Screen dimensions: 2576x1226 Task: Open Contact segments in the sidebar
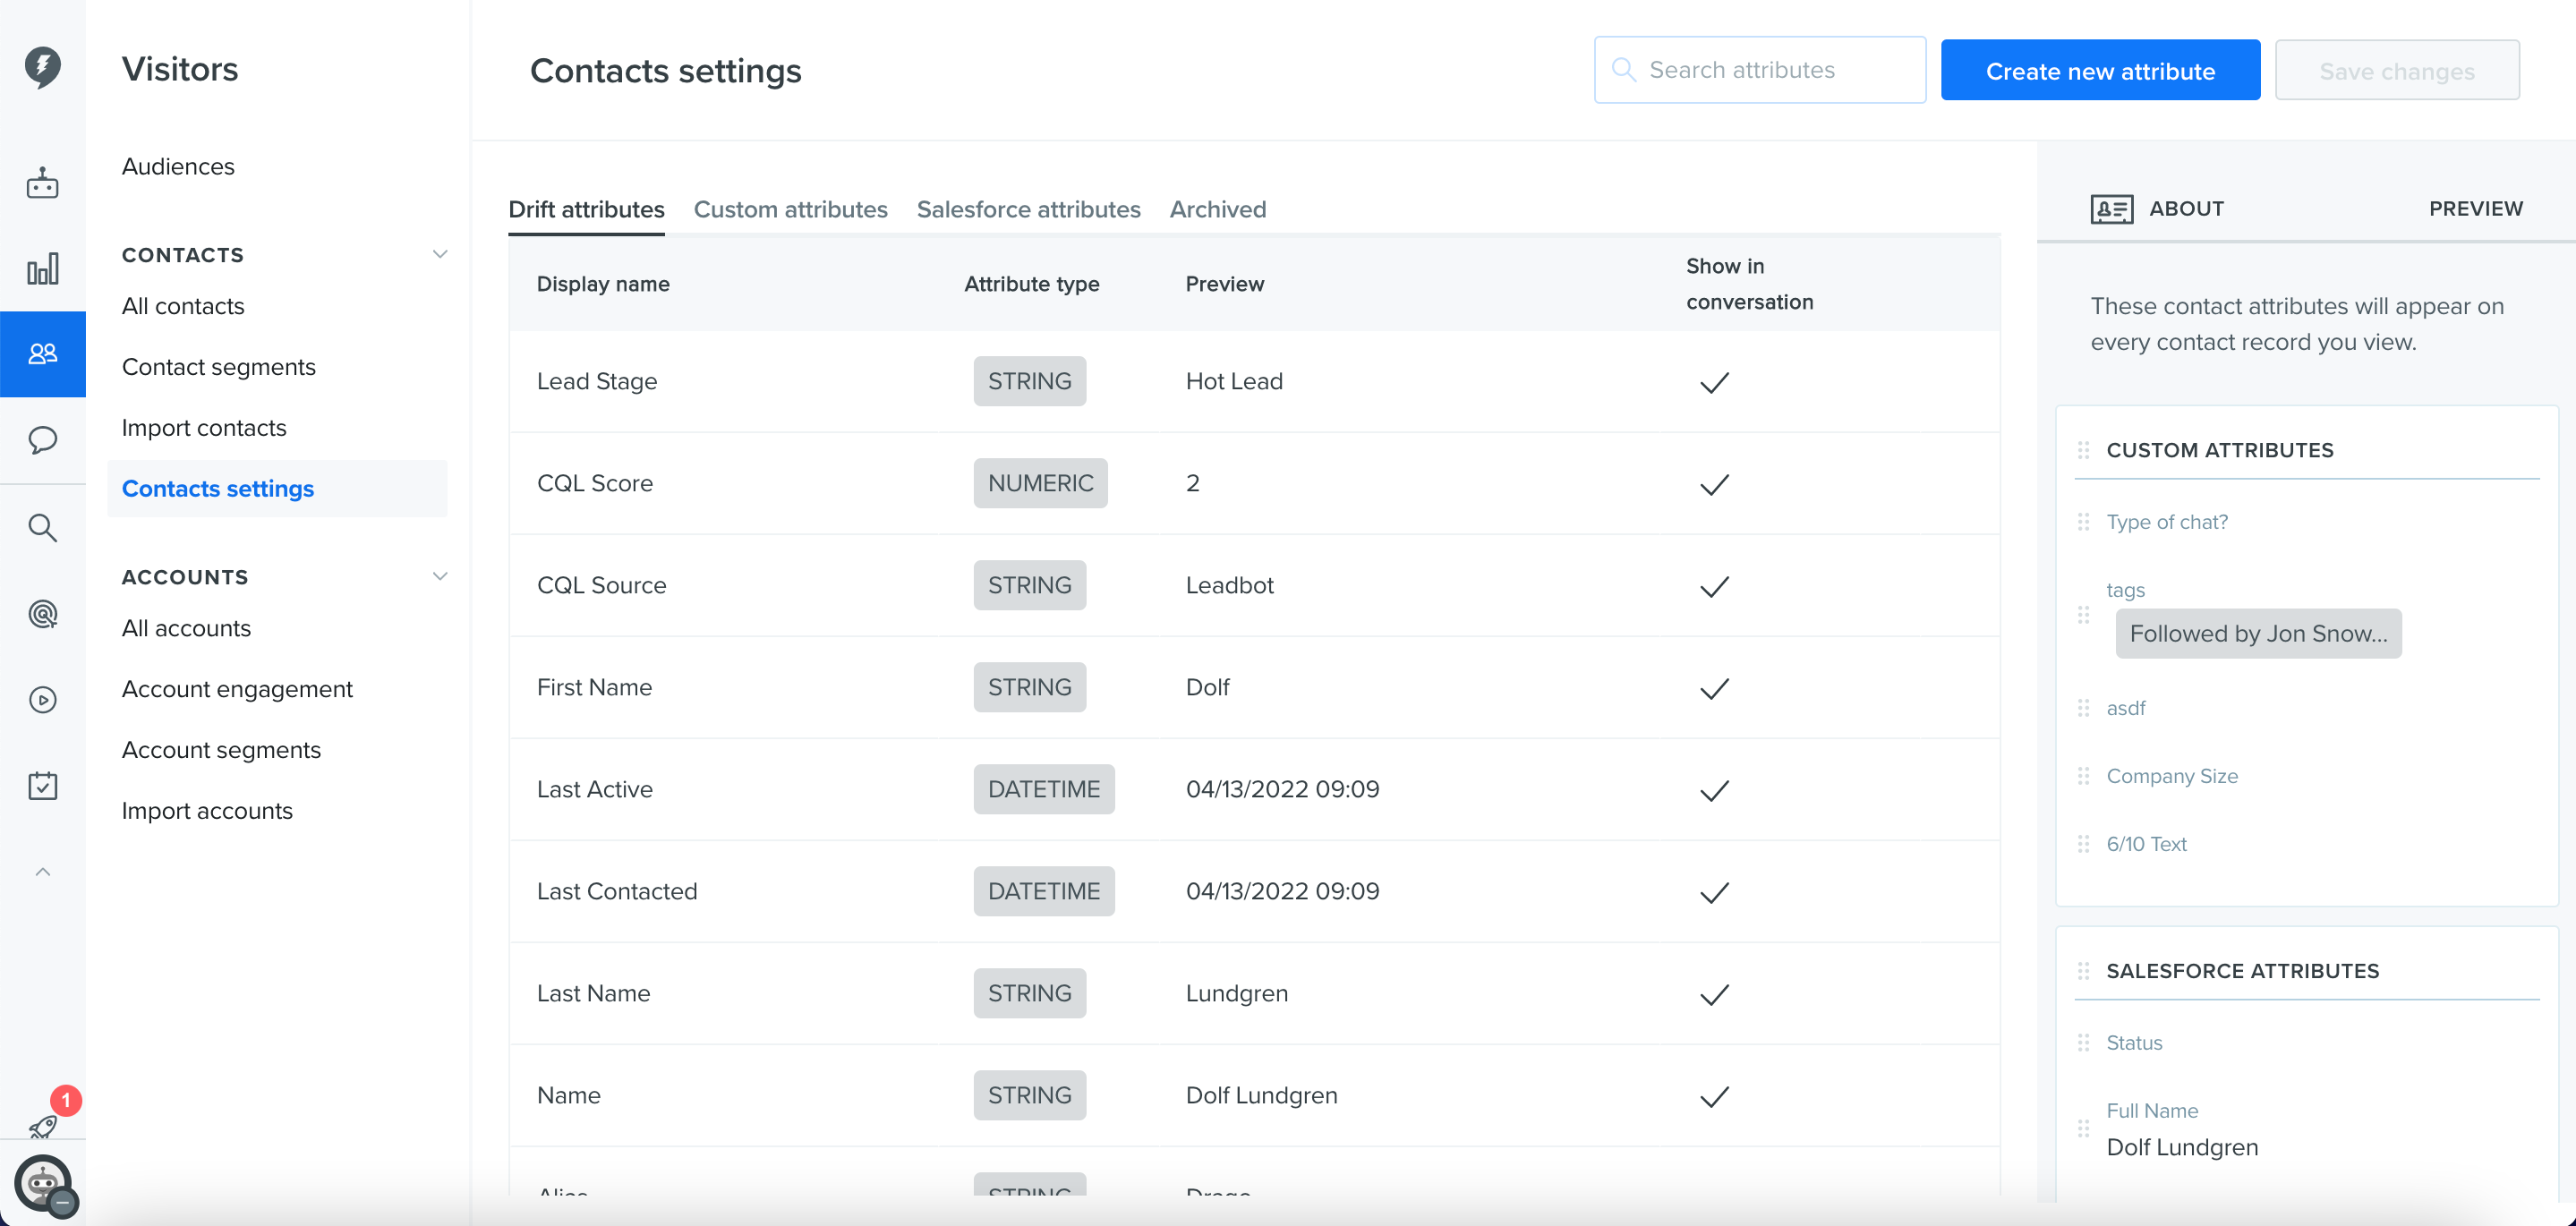(x=218, y=367)
